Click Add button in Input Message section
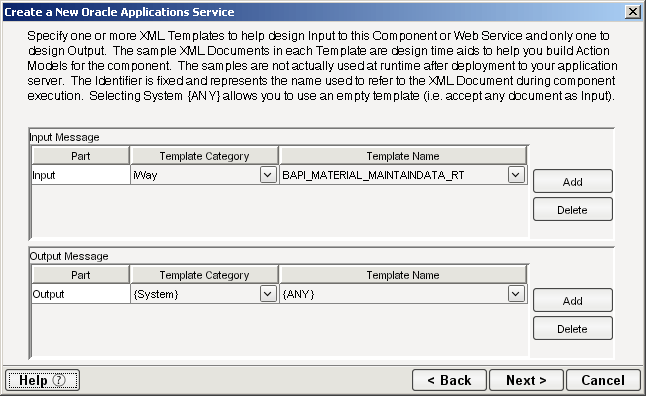646x396 pixels. click(x=573, y=181)
